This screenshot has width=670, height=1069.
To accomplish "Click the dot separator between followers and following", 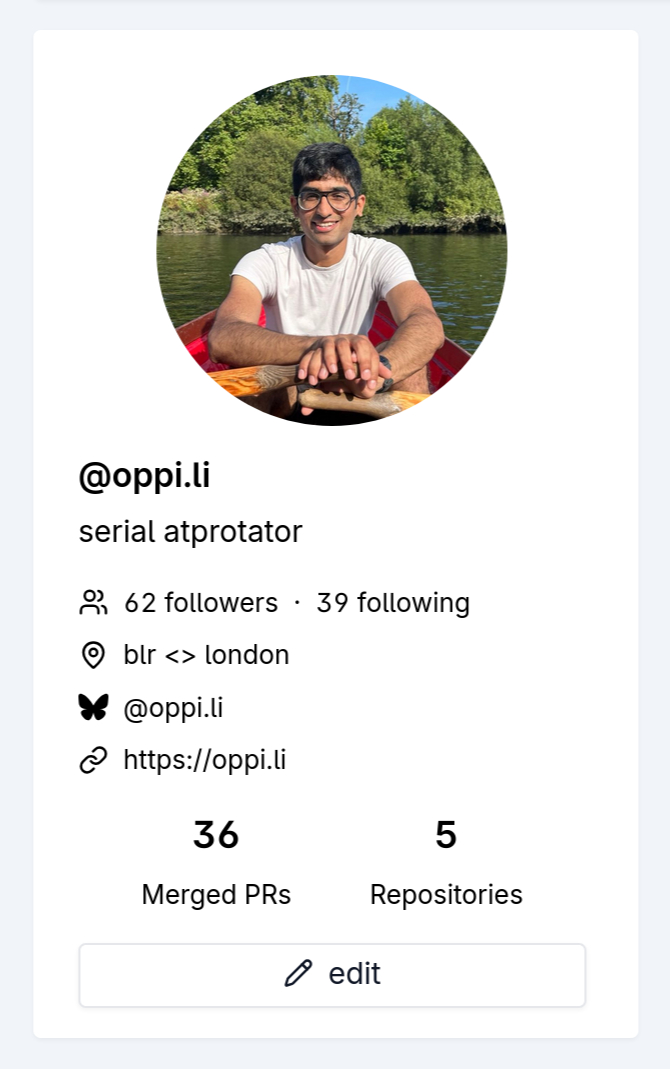I will tap(297, 603).
